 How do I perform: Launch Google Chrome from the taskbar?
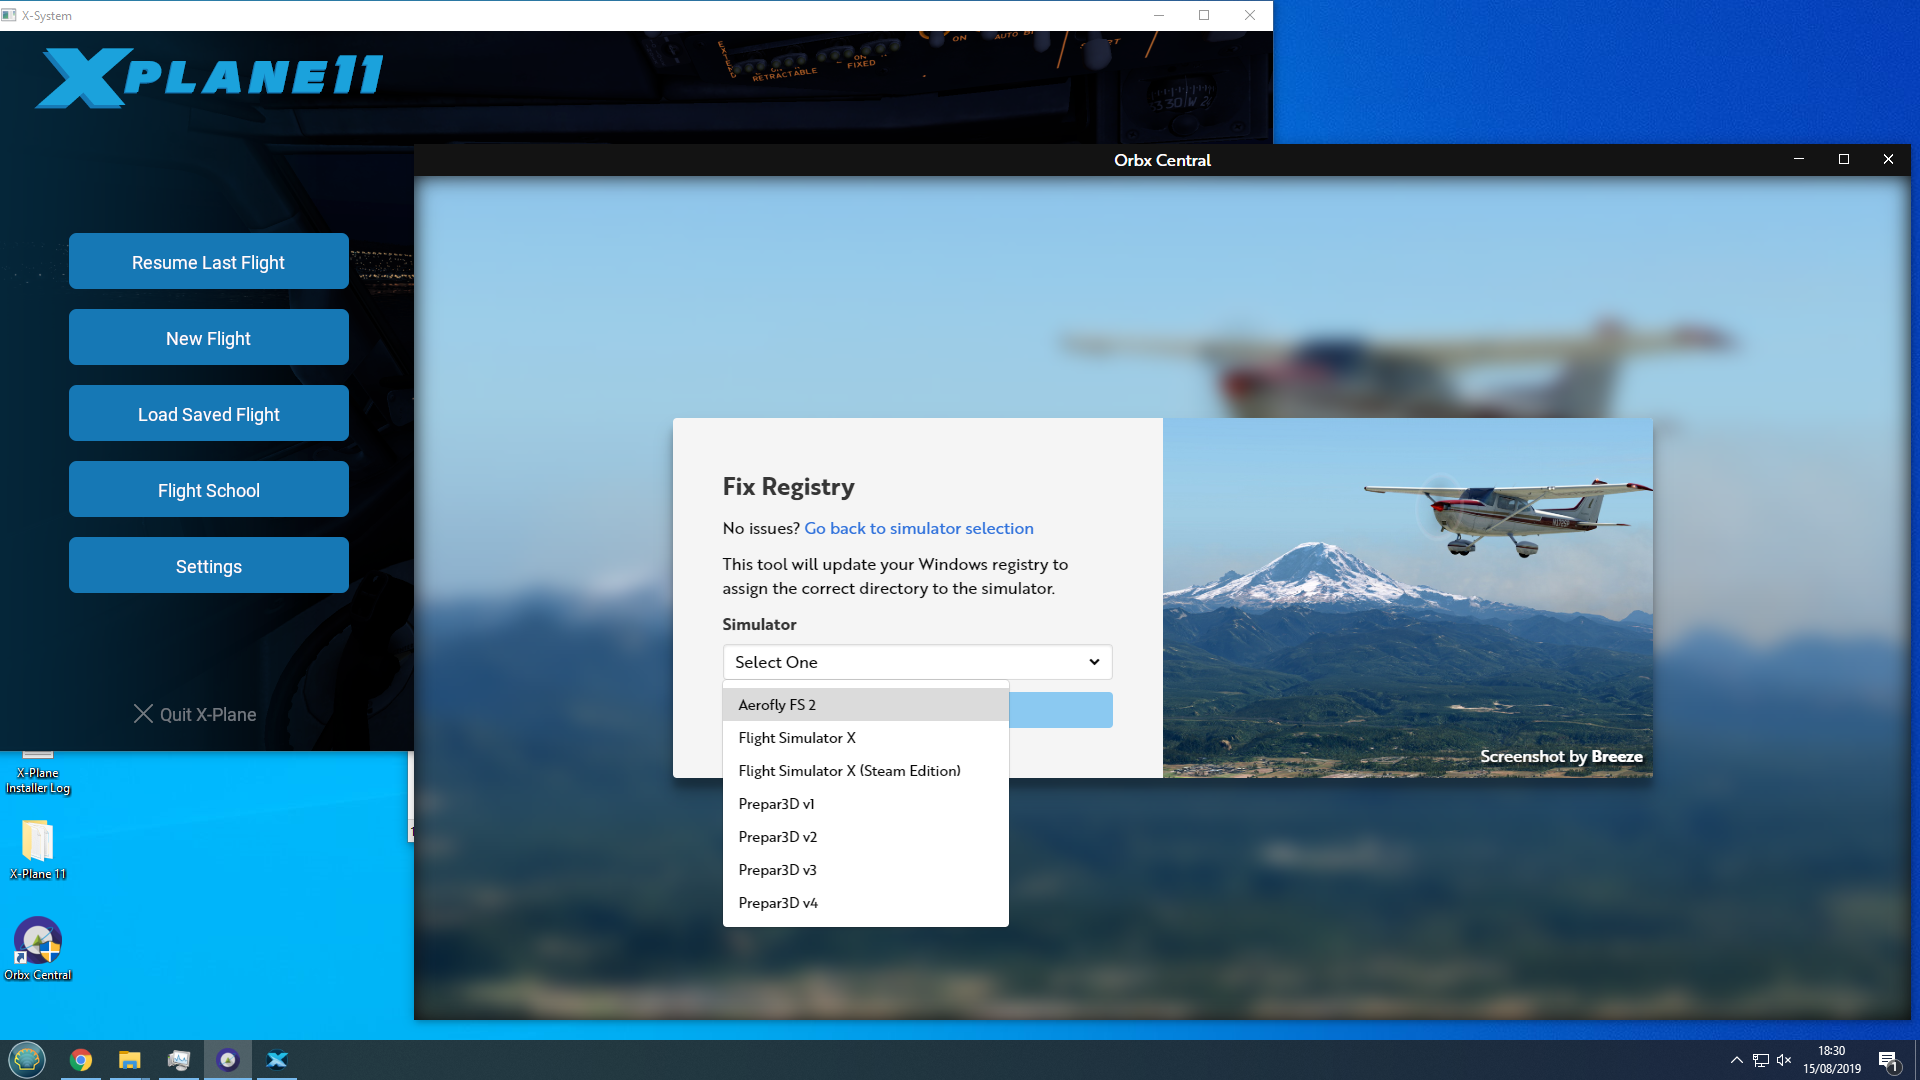click(81, 1060)
